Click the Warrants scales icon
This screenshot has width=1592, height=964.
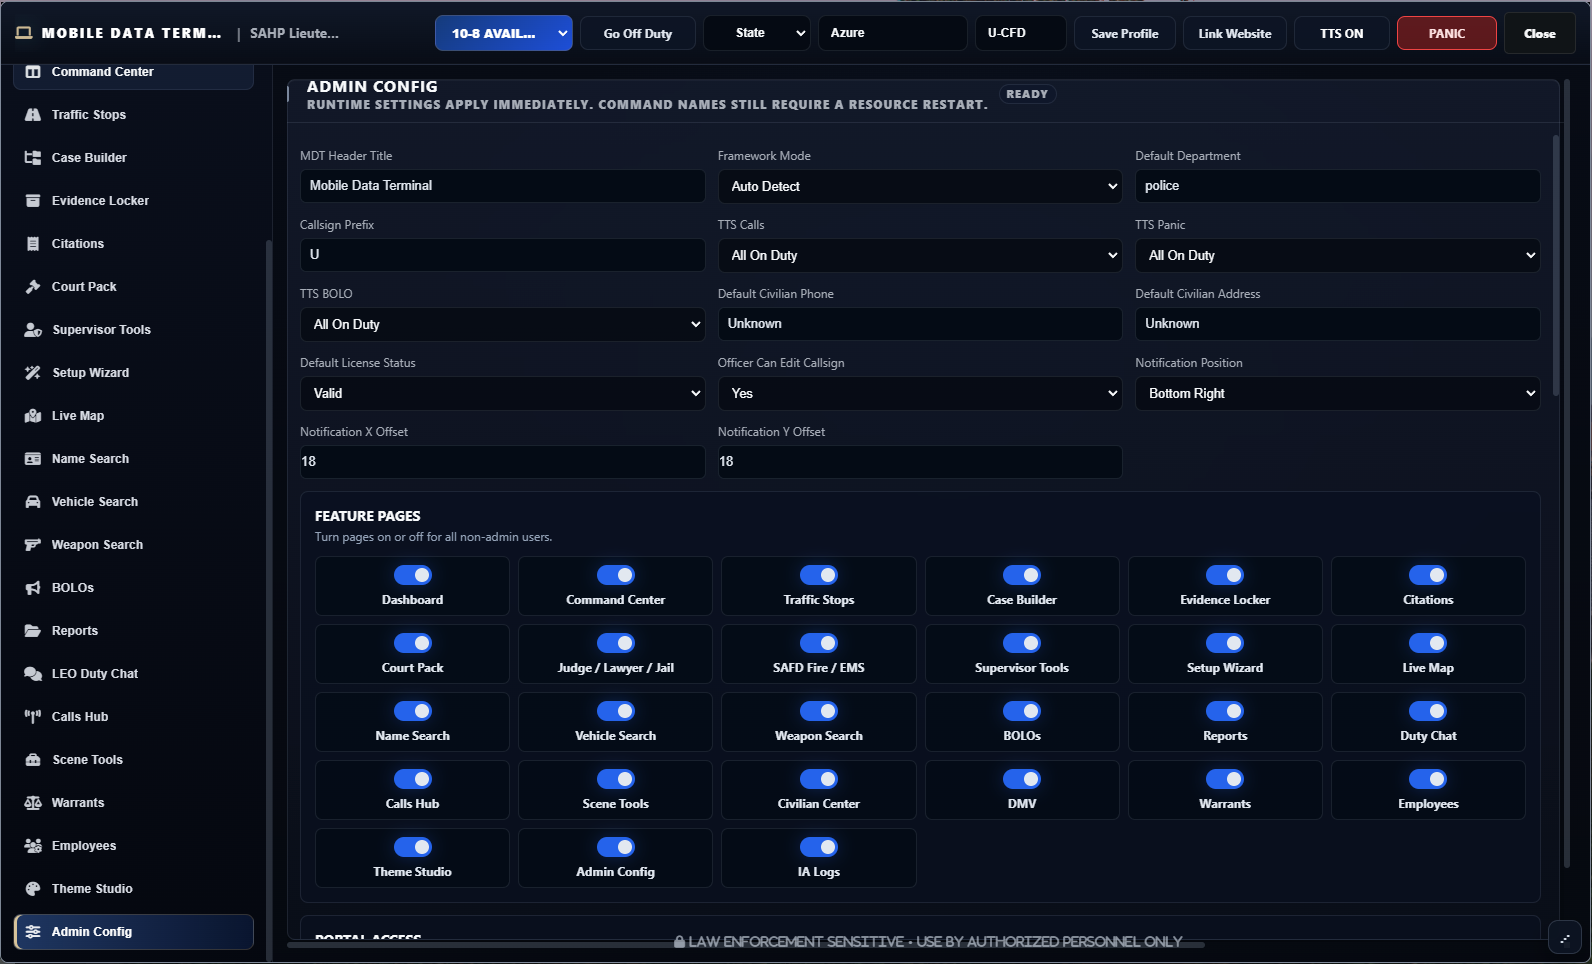point(33,803)
